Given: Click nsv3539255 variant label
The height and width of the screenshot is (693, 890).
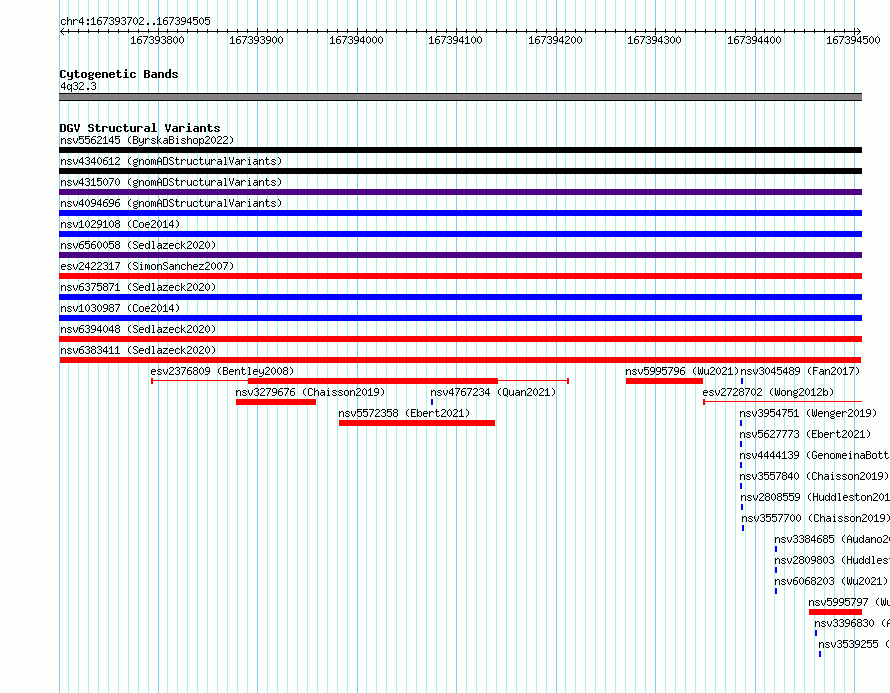Looking at the screenshot, I should [x=854, y=644].
